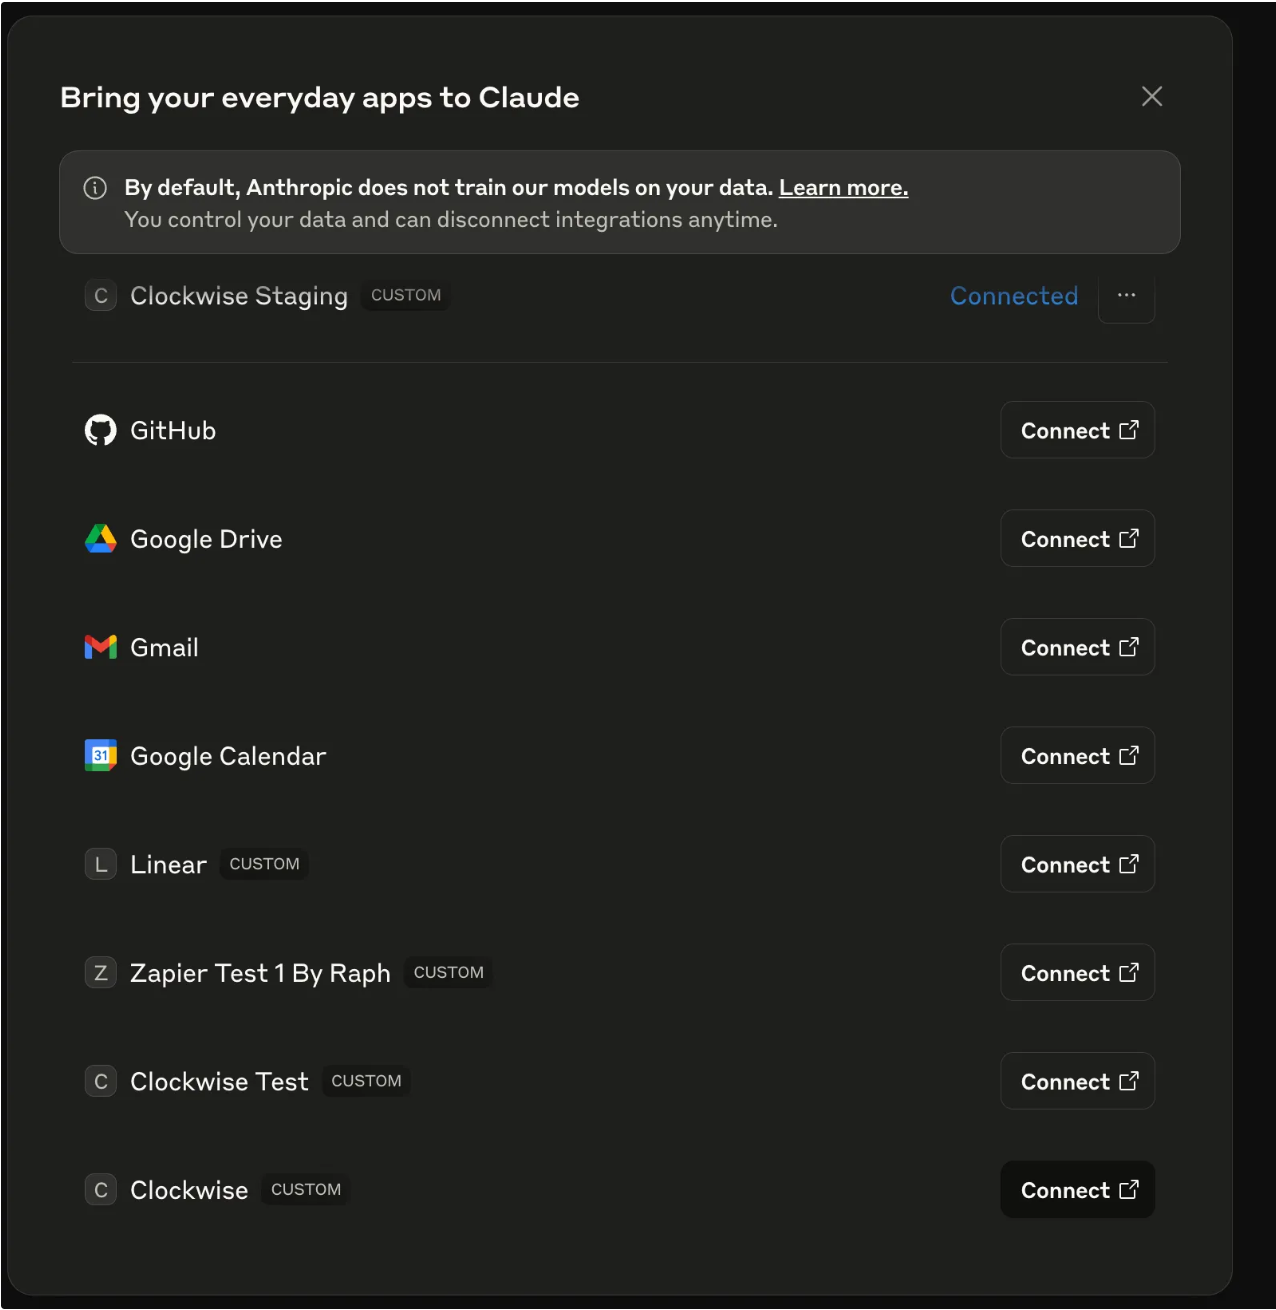Click the Google Drive label text
The width and height of the screenshot is (1276, 1310).
click(x=206, y=540)
